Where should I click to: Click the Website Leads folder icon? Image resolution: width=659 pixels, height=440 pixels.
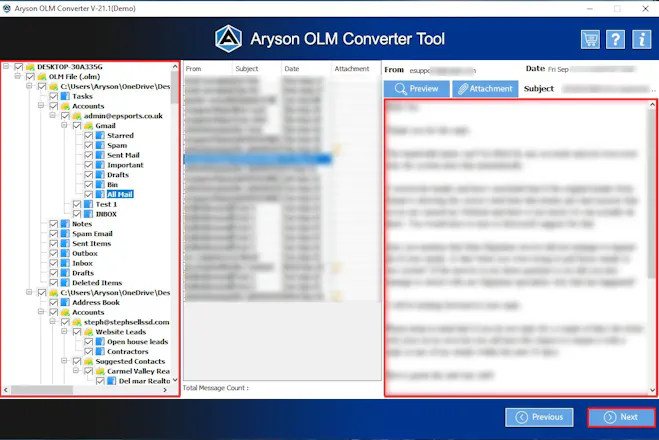click(88, 332)
